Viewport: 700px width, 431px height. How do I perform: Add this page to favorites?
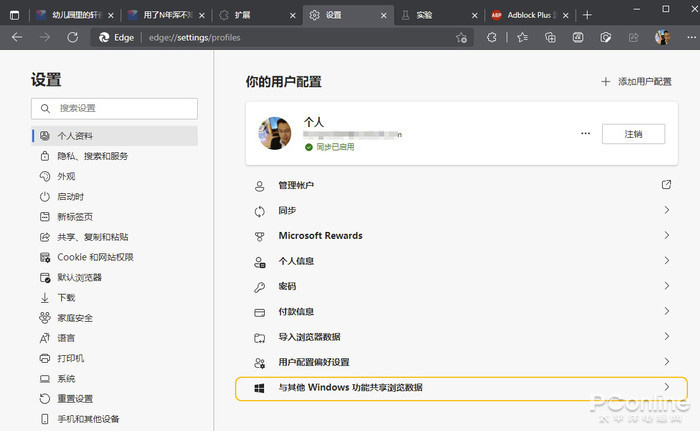[x=461, y=37]
